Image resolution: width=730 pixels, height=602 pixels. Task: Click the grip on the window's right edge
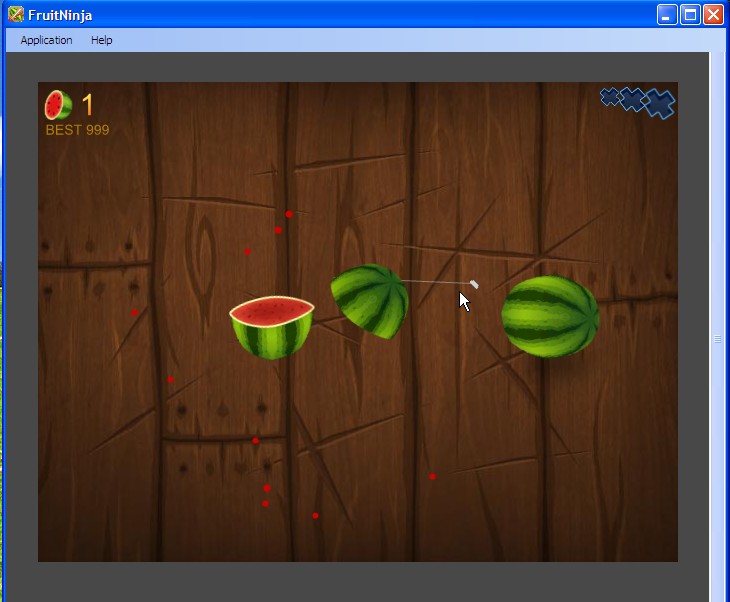pos(717,339)
